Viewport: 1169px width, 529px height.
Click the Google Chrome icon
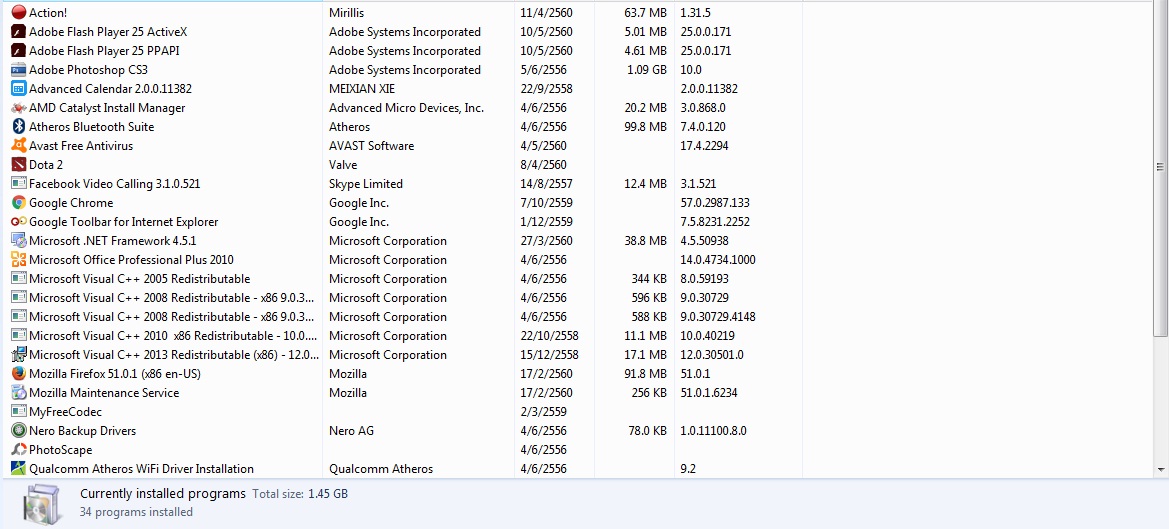pyautogui.click(x=19, y=203)
